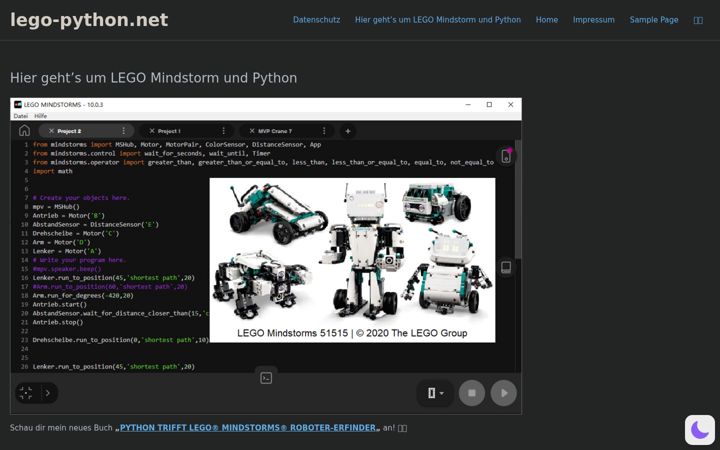
Task: Close the LEGO MINDSTORMS window
Action: click(x=511, y=105)
